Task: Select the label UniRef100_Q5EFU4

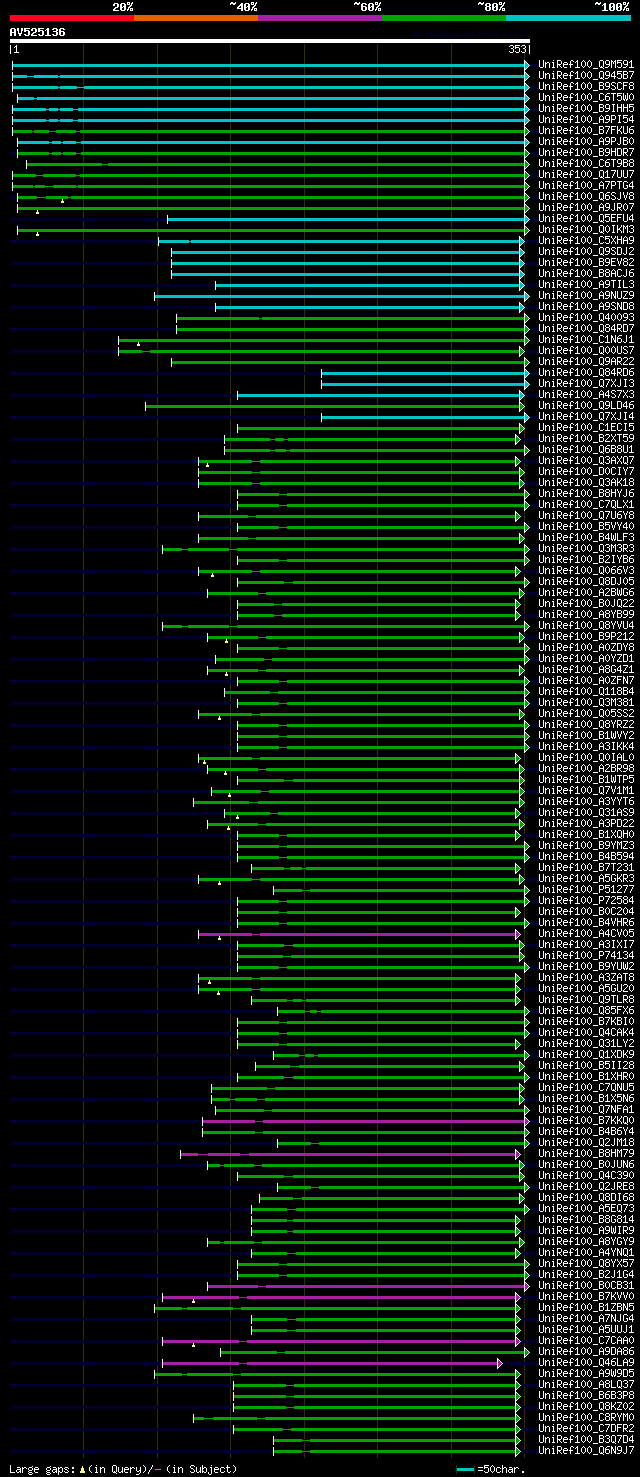Action: [586, 219]
